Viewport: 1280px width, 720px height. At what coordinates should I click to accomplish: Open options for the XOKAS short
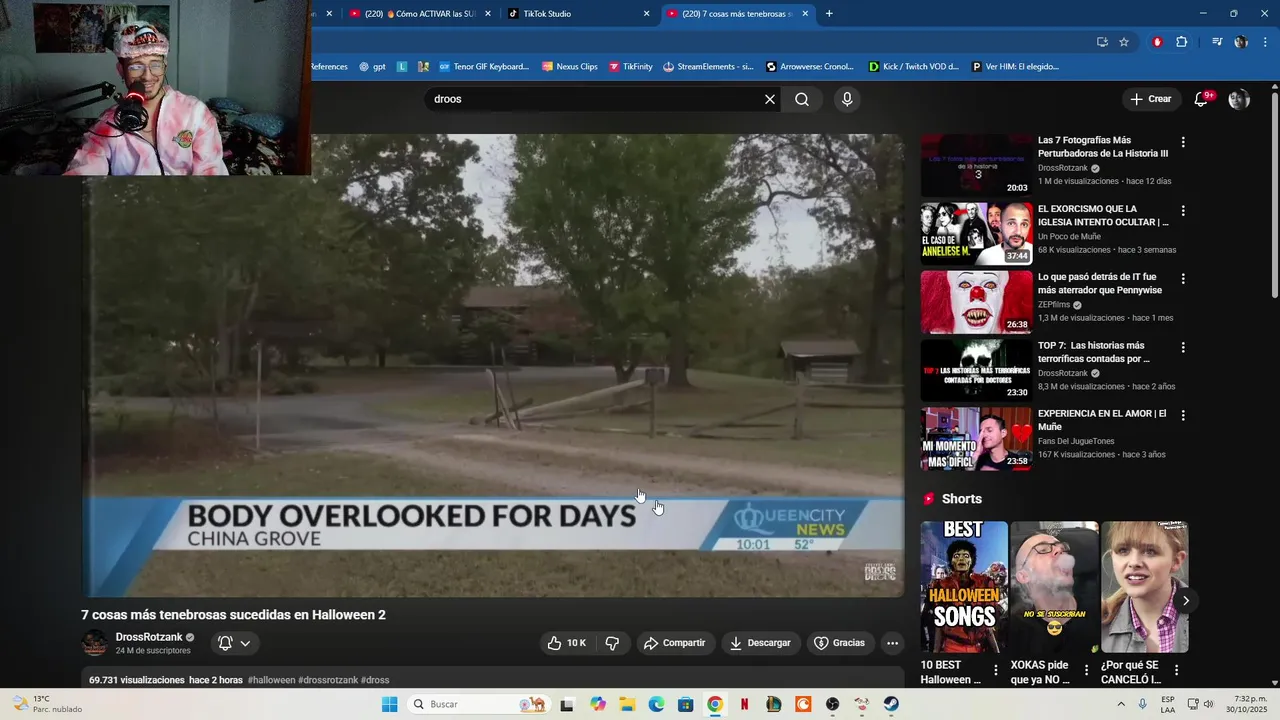point(1086,670)
